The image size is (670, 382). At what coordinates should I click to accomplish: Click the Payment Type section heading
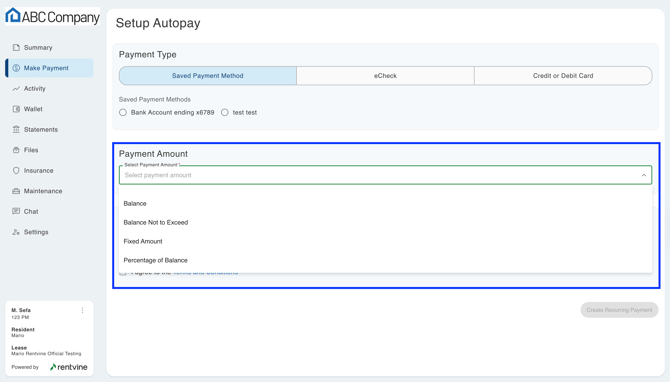[147, 55]
